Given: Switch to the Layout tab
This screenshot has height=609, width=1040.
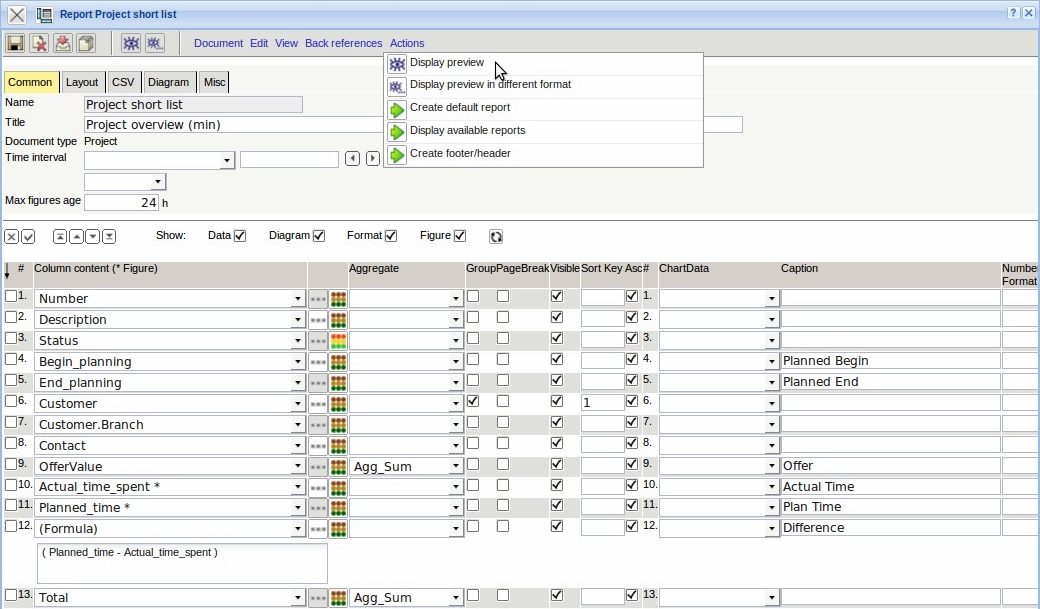Looking at the screenshot, I should pyautogui.click(x=82, y=83).
